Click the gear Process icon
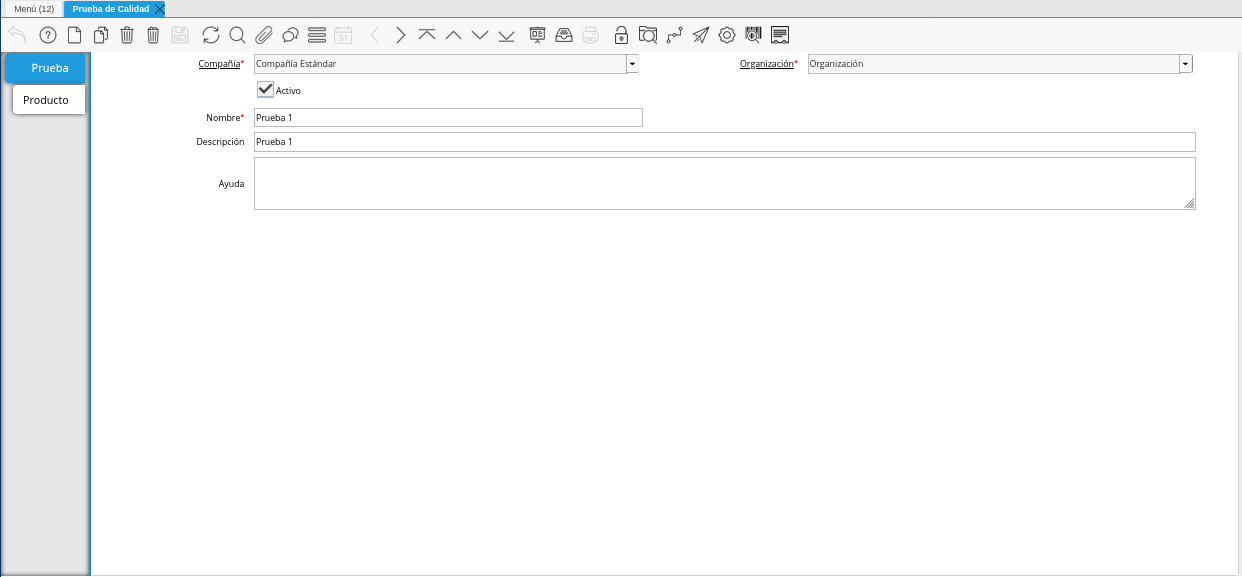This screenshot has height=577, width=1242. [x=727, y=35]
